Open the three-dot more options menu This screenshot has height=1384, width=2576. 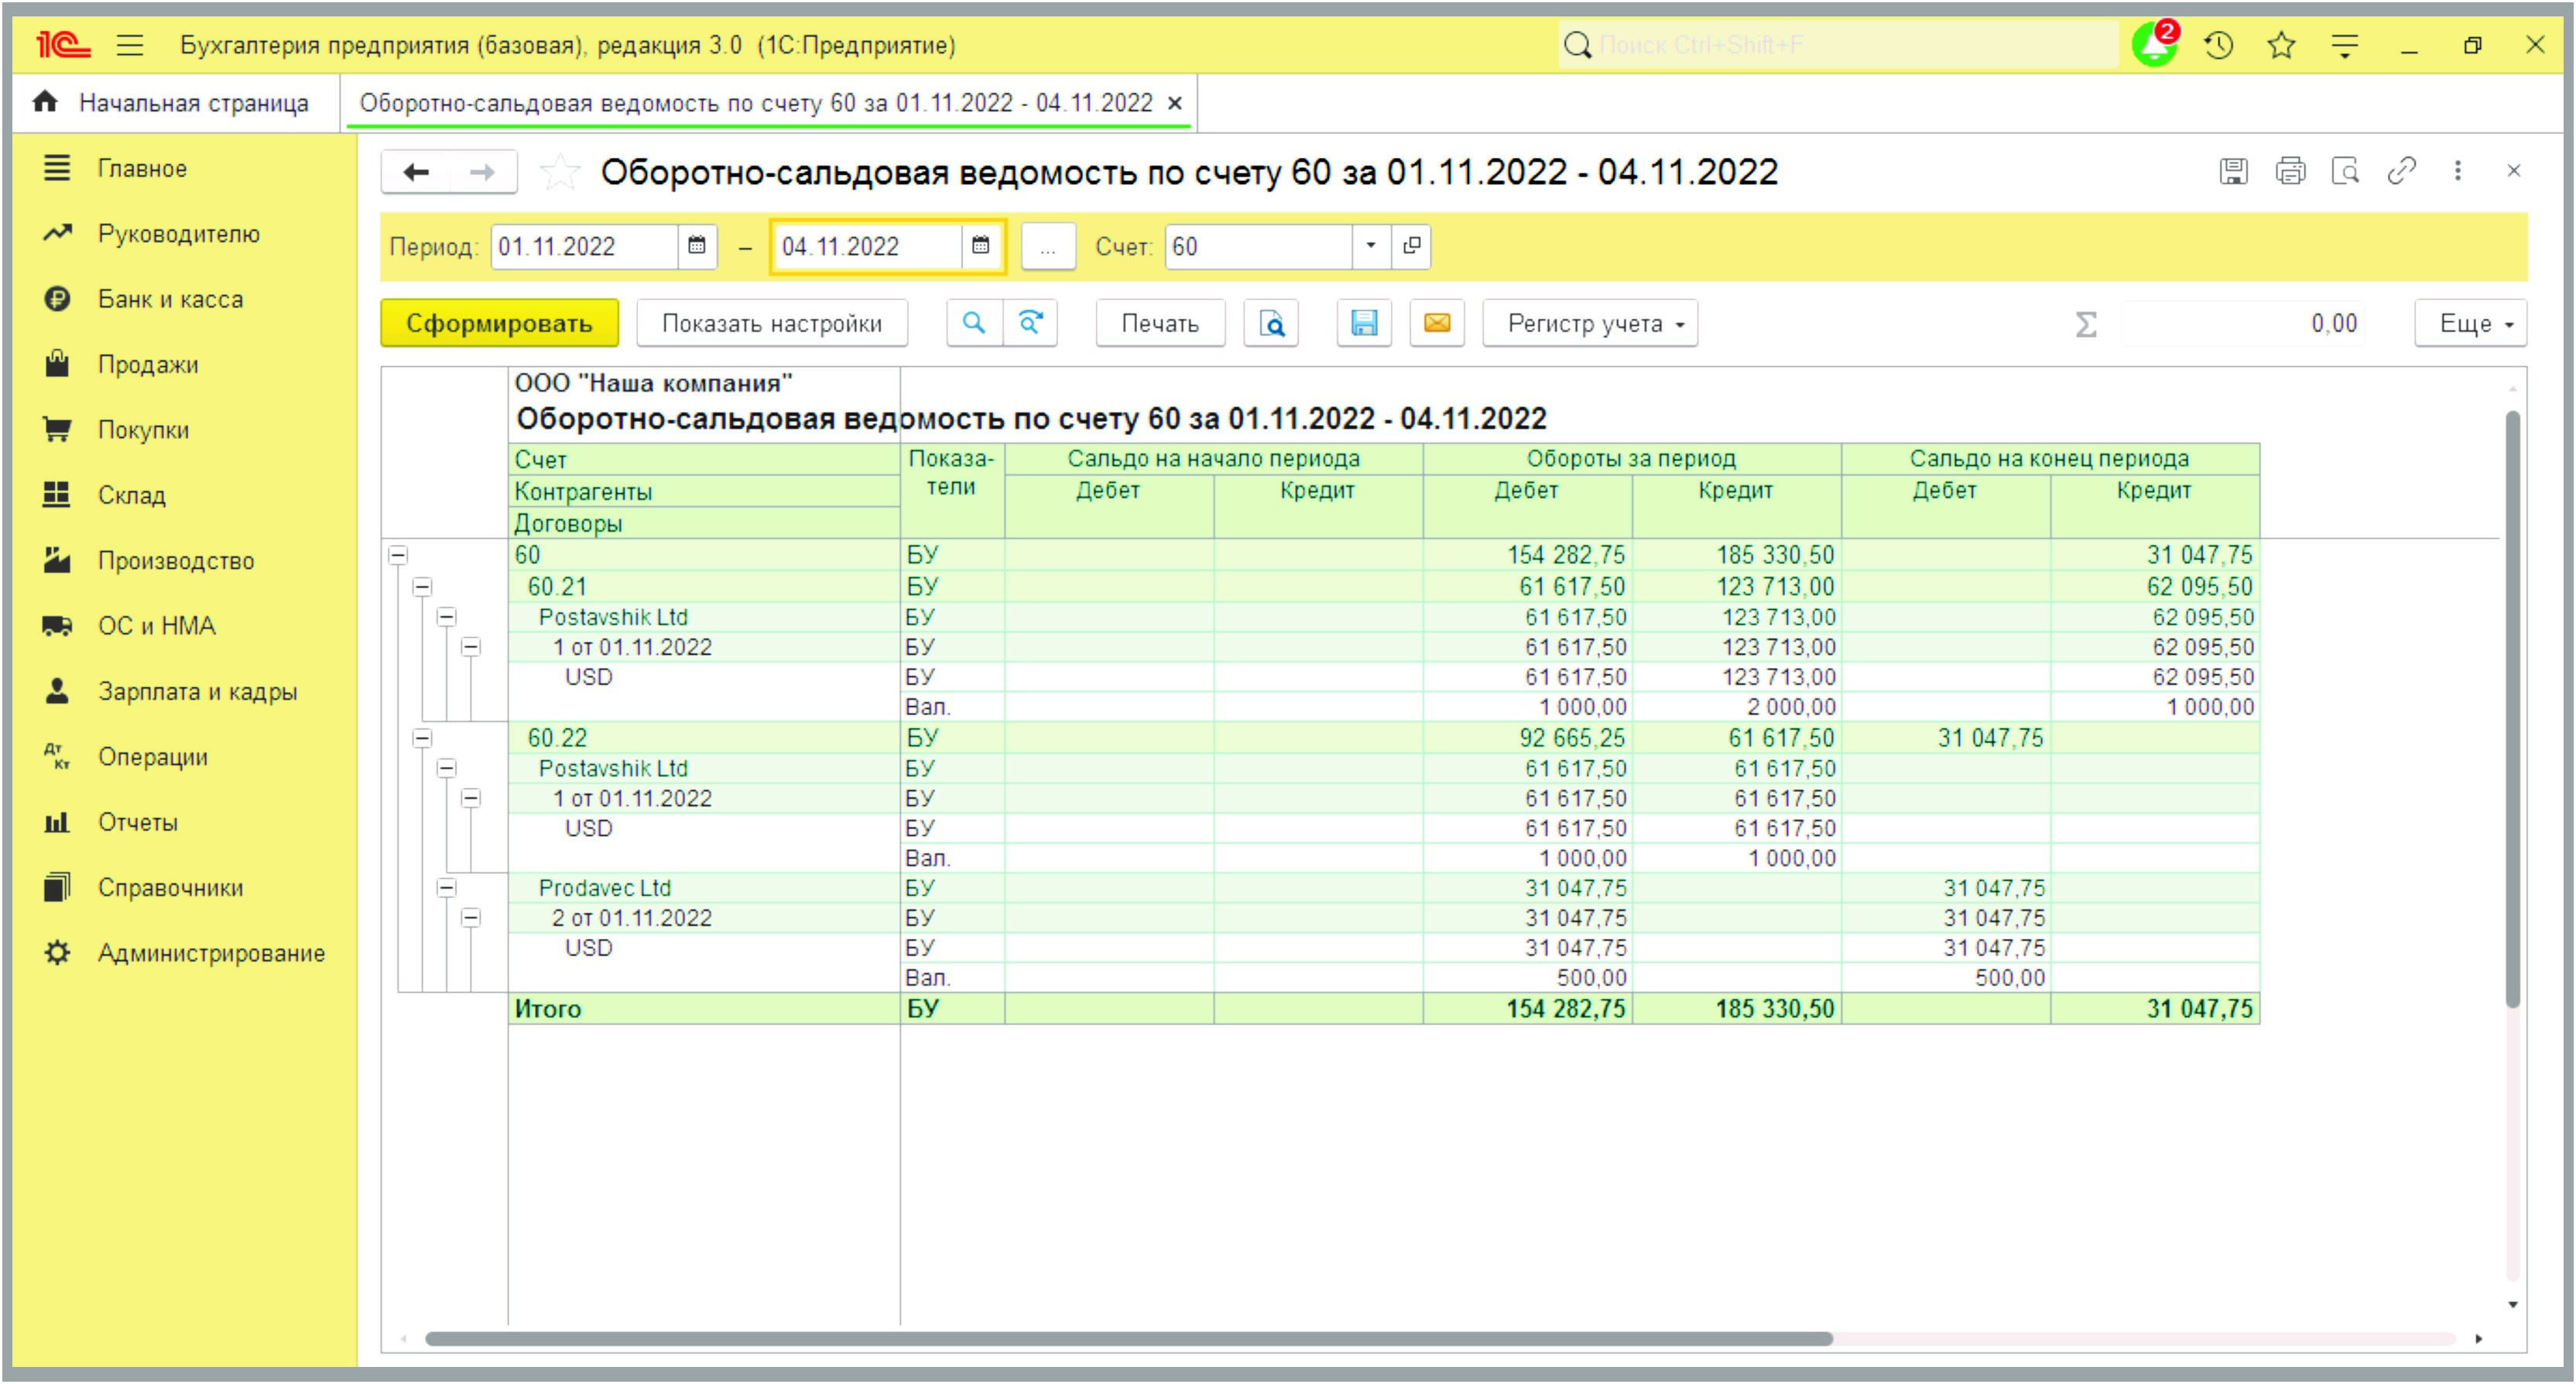coord(2458,171)
